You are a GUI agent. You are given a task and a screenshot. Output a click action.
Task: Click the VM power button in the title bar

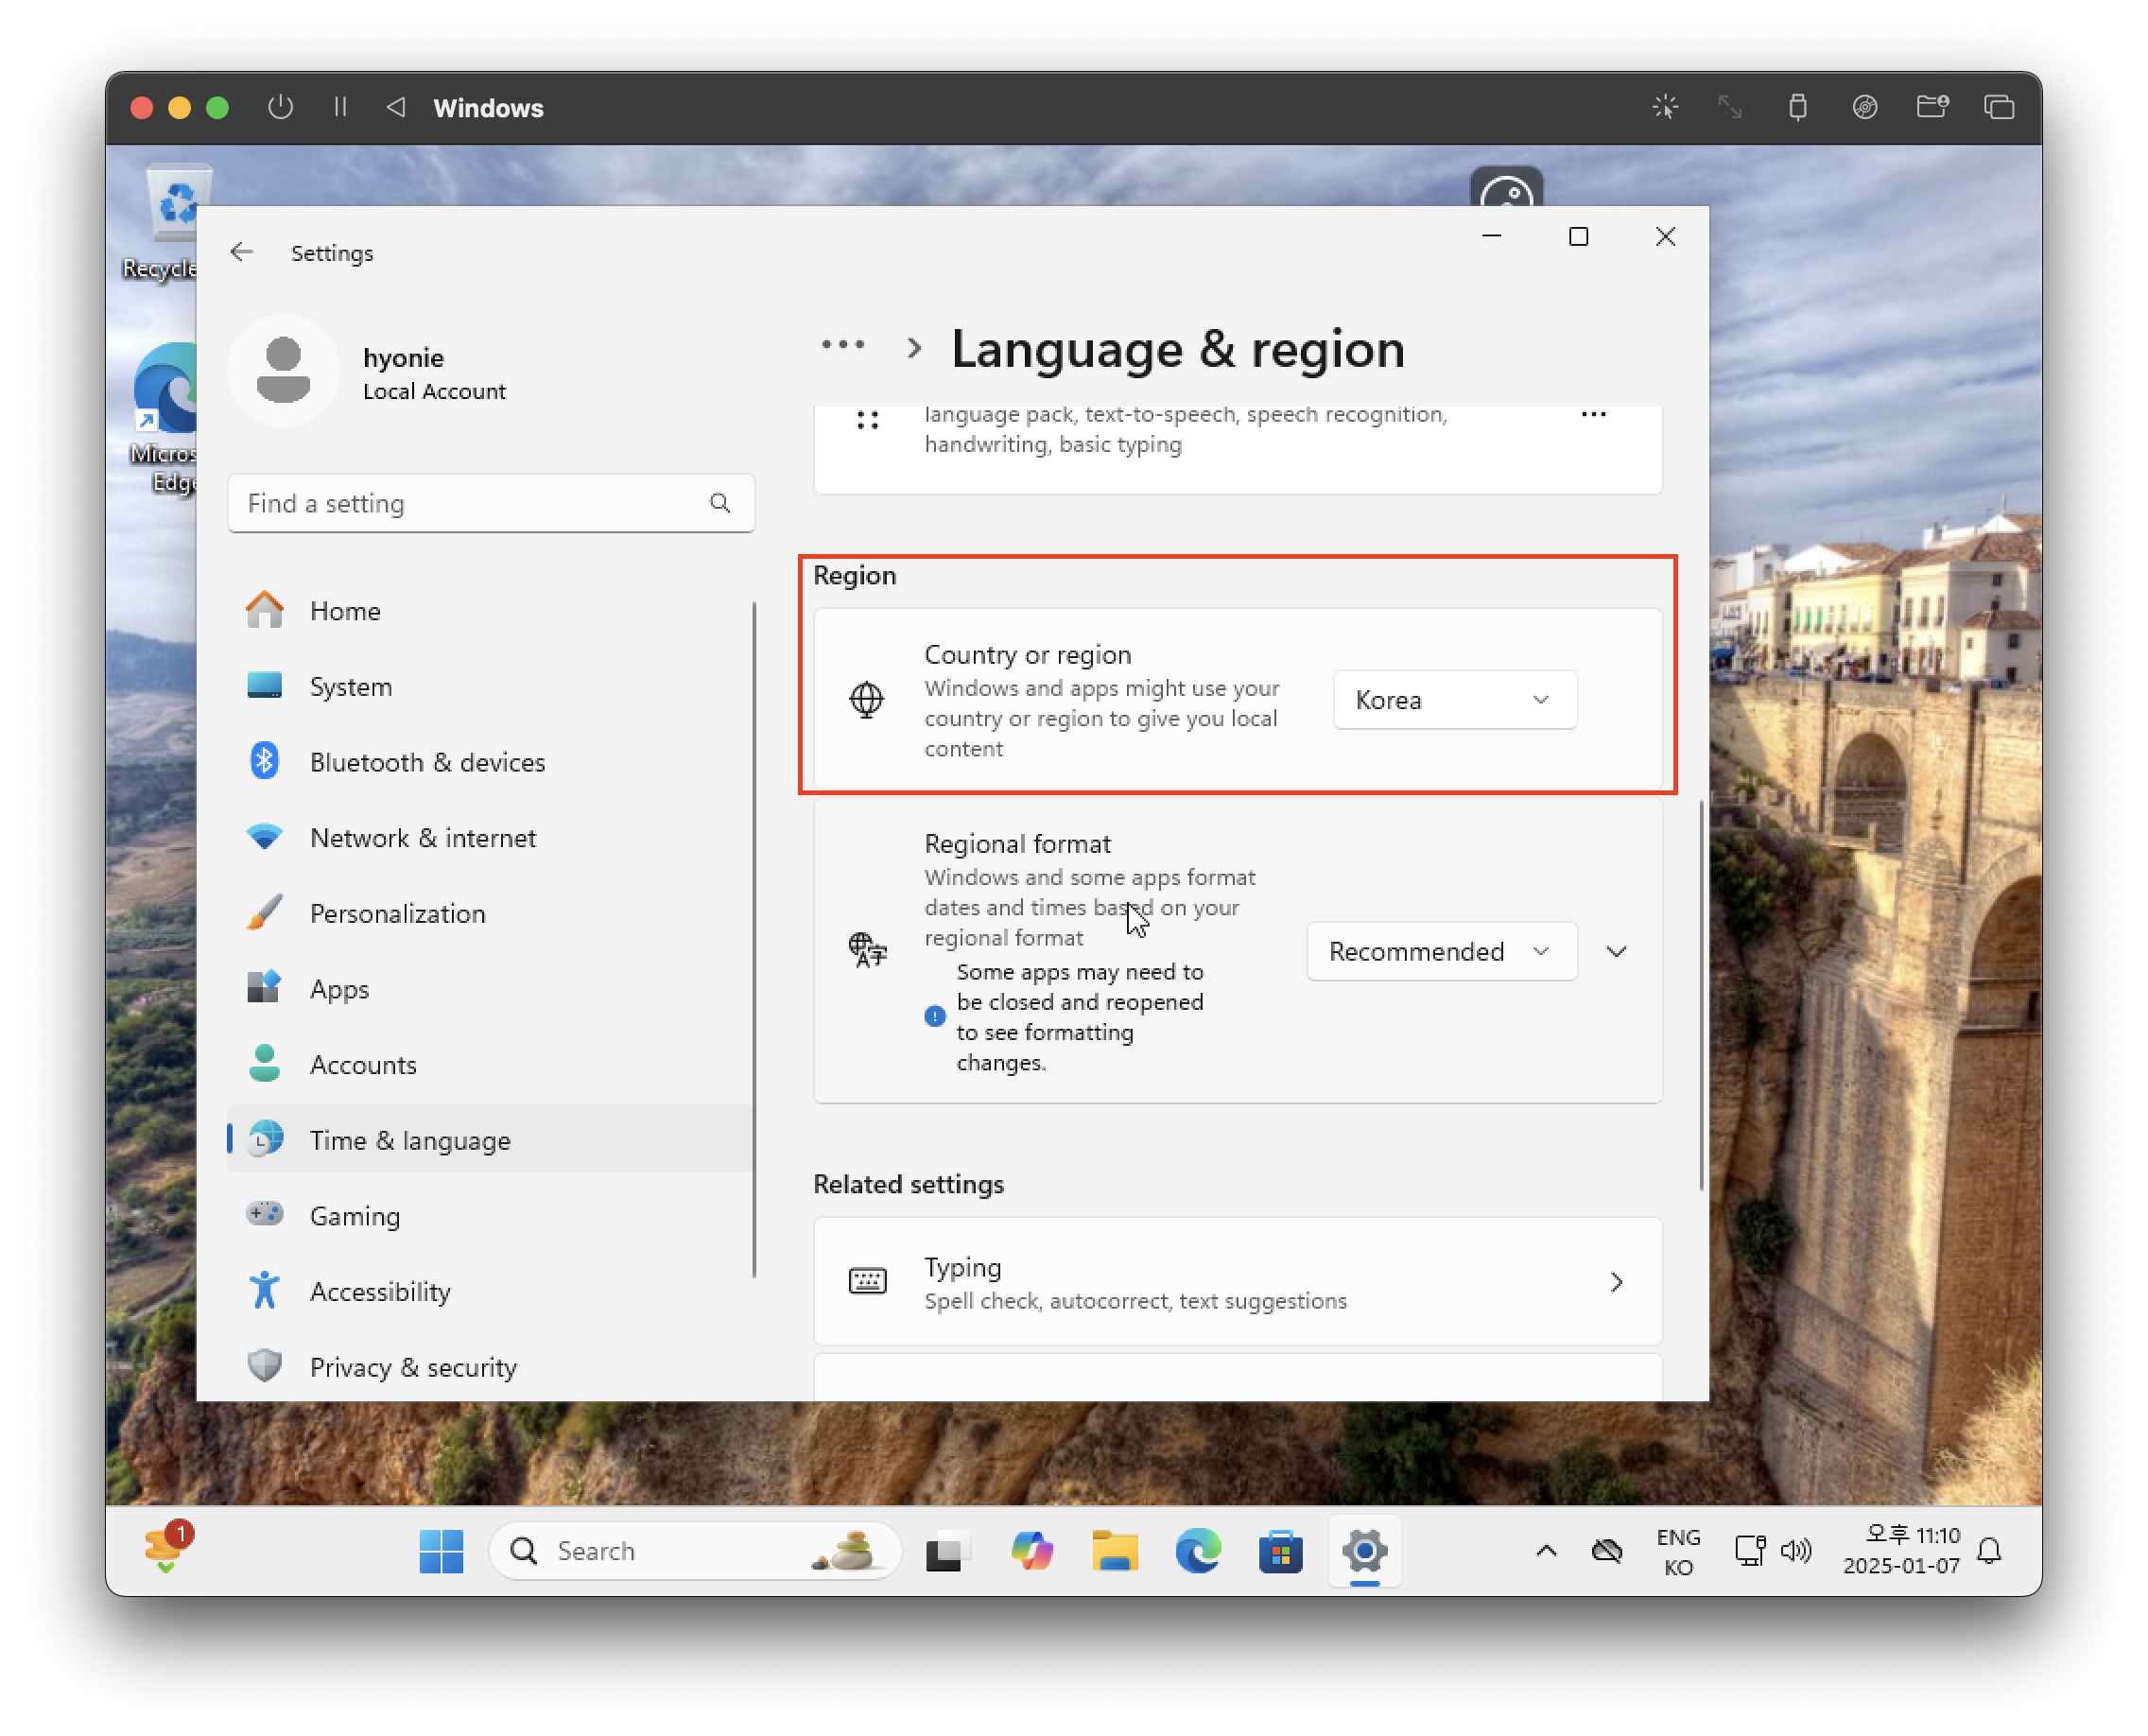click(x=281, y=107)
